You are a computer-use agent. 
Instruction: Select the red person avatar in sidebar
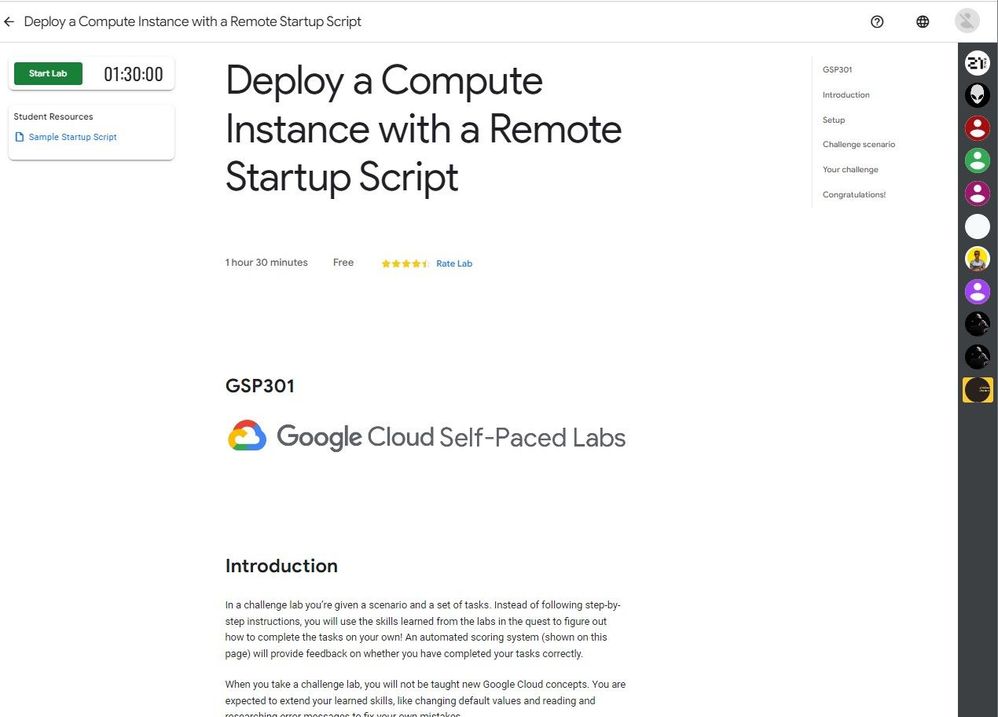coord(977,128)
